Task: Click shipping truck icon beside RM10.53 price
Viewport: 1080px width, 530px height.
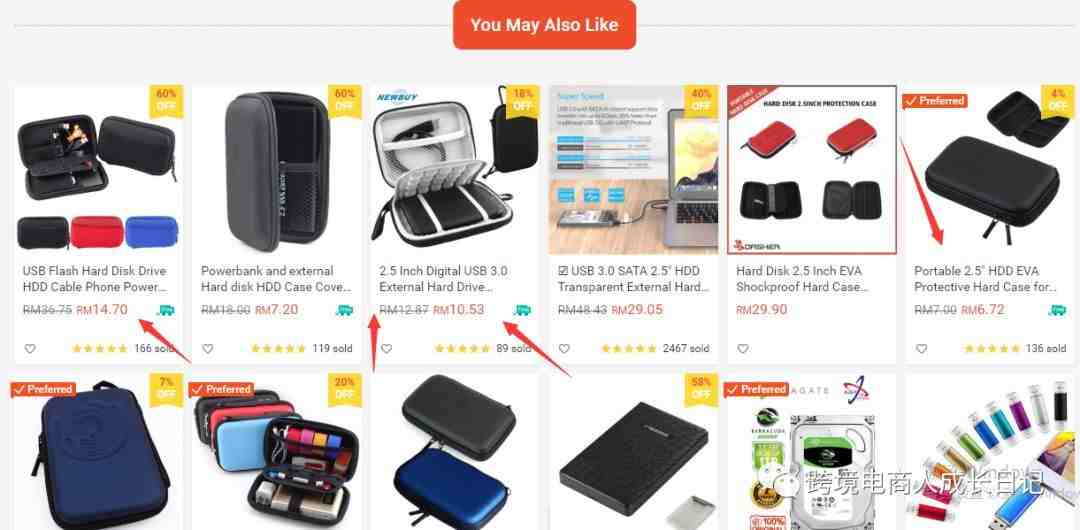Action: tap(523, 310)
